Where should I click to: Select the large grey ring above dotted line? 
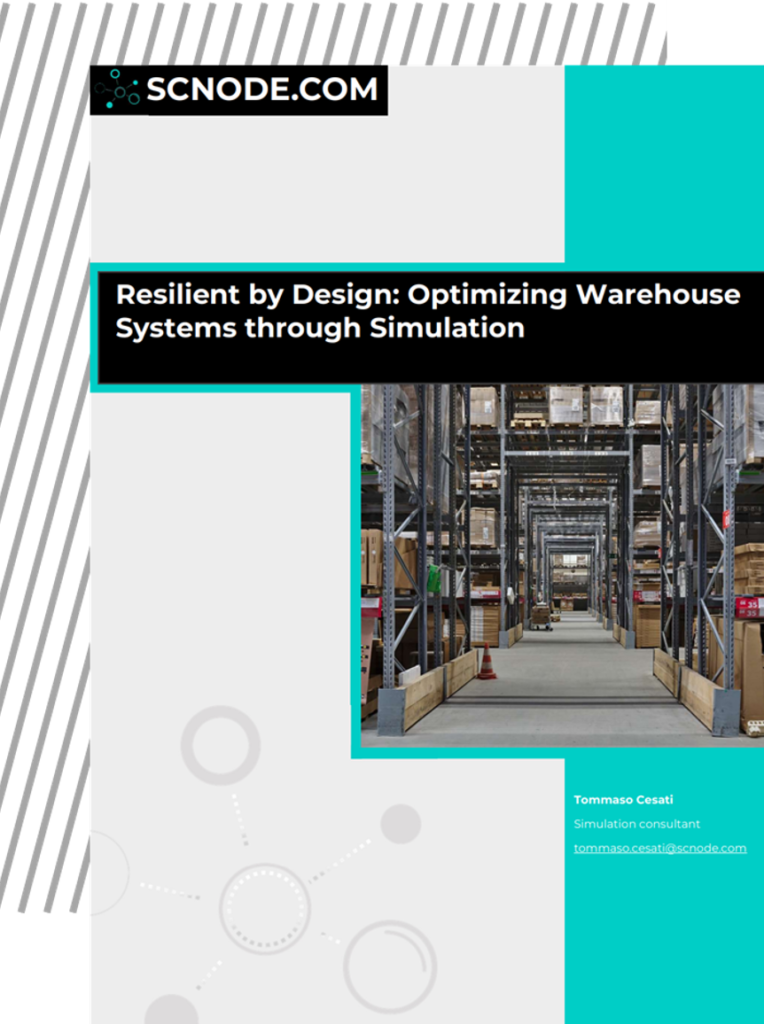(220, 745)
